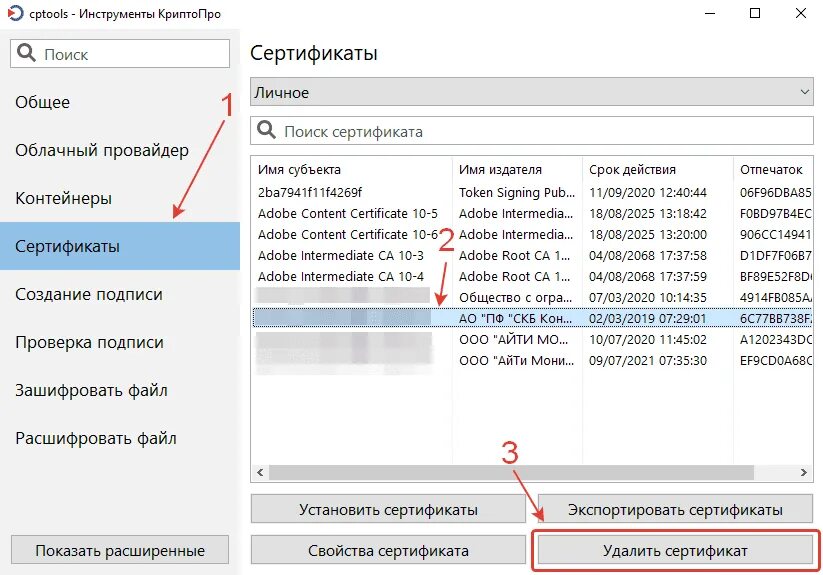Click date 18/08/2025 13:20:00 cell

tap(648, 235)
